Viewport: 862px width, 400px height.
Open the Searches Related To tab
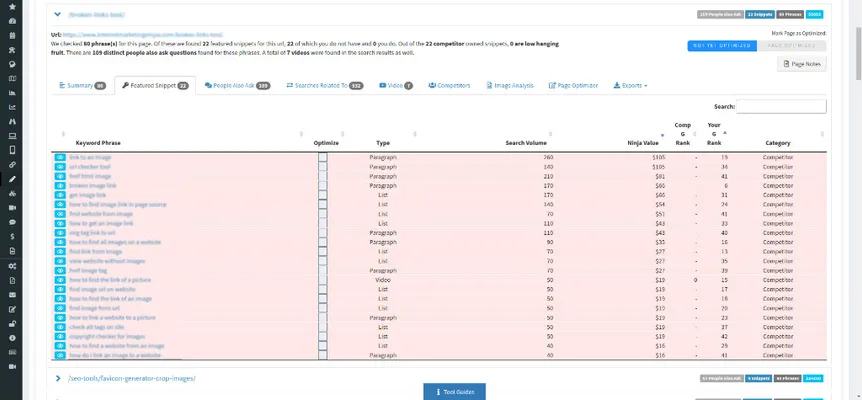(323, 86)
